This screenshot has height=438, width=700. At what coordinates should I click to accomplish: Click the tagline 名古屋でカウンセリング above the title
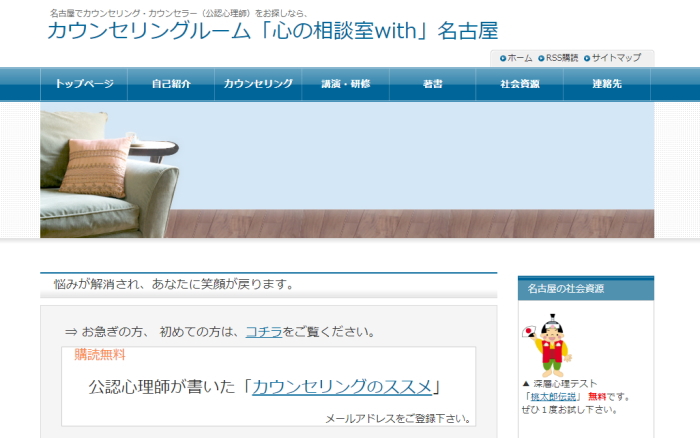tap(179, 13)
